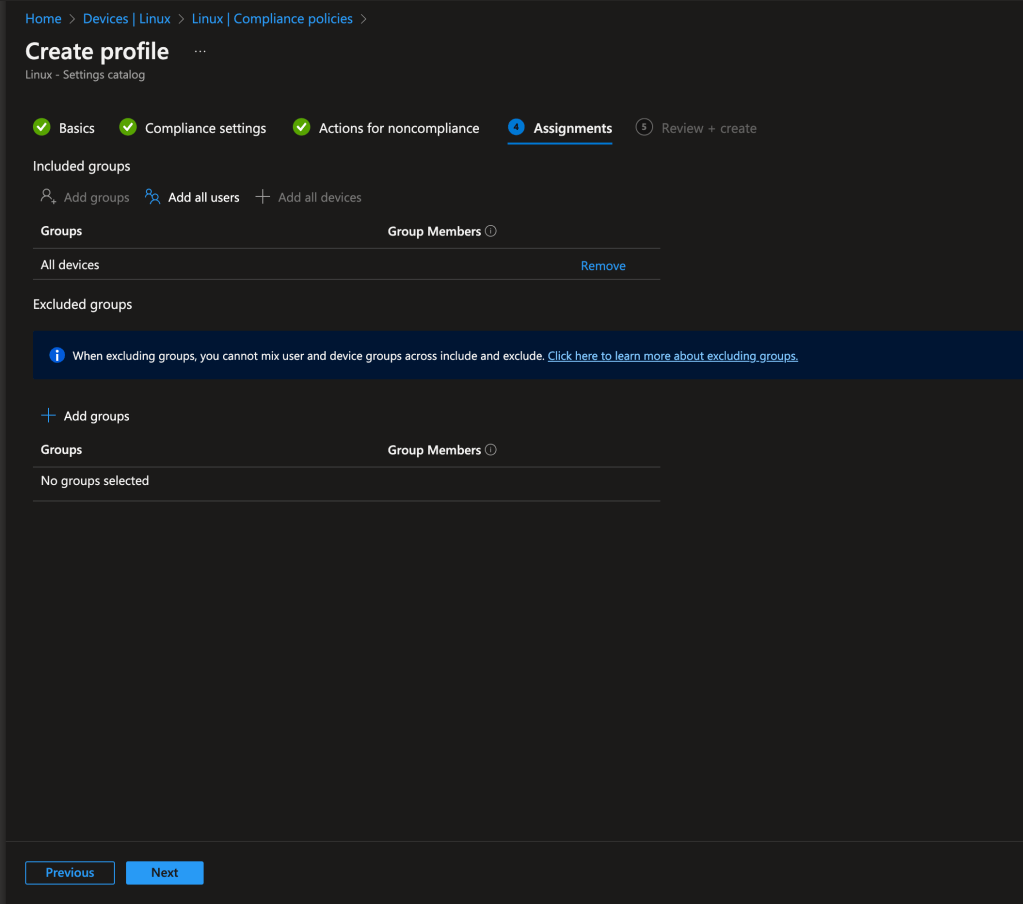
Task: Click the Basics step green checkmark icon
Action: (42, 127)
